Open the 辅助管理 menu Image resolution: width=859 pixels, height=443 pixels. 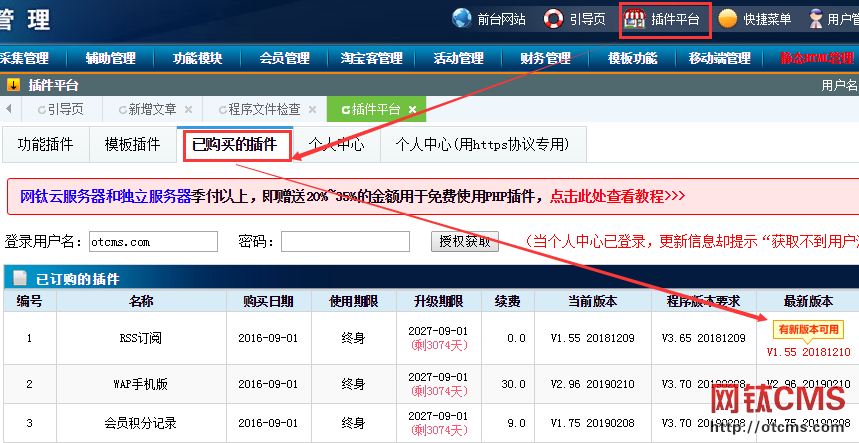[x=110, y=58]
